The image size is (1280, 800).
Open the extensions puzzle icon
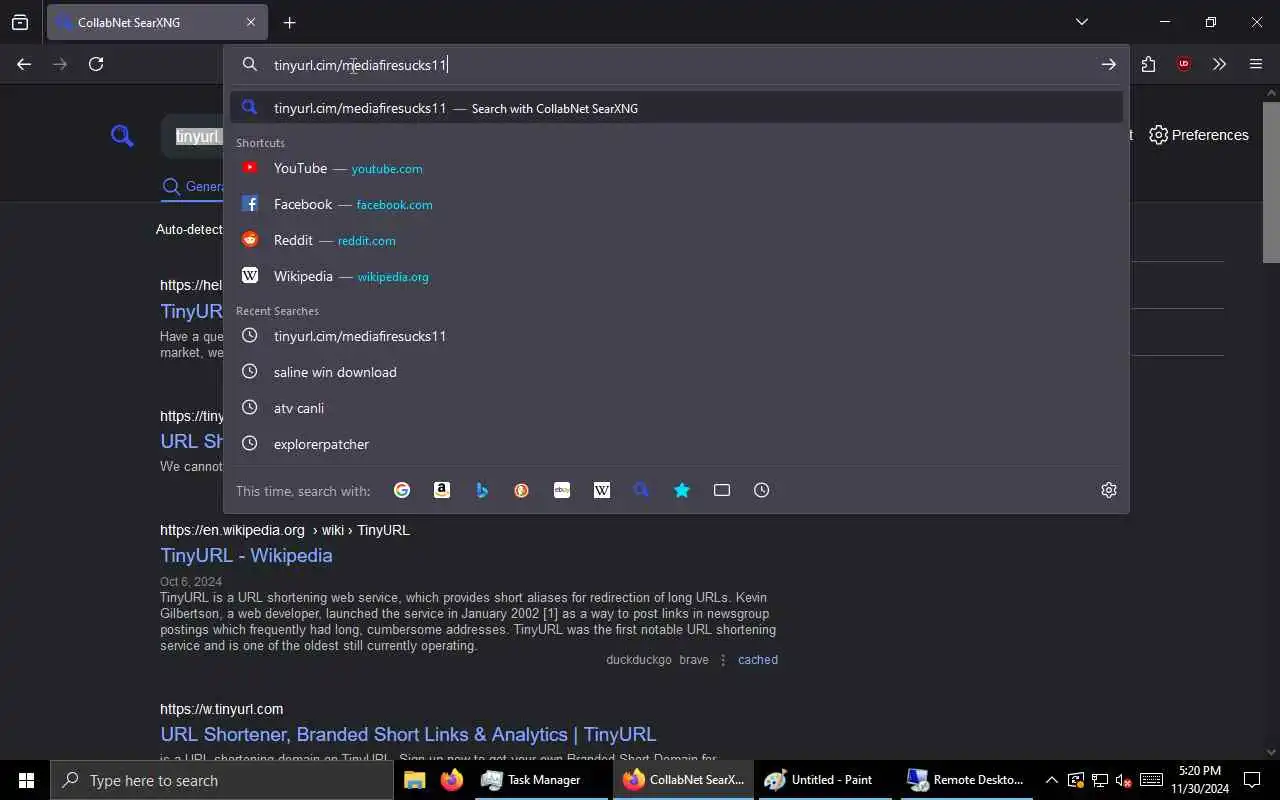tap(1148, 64)
